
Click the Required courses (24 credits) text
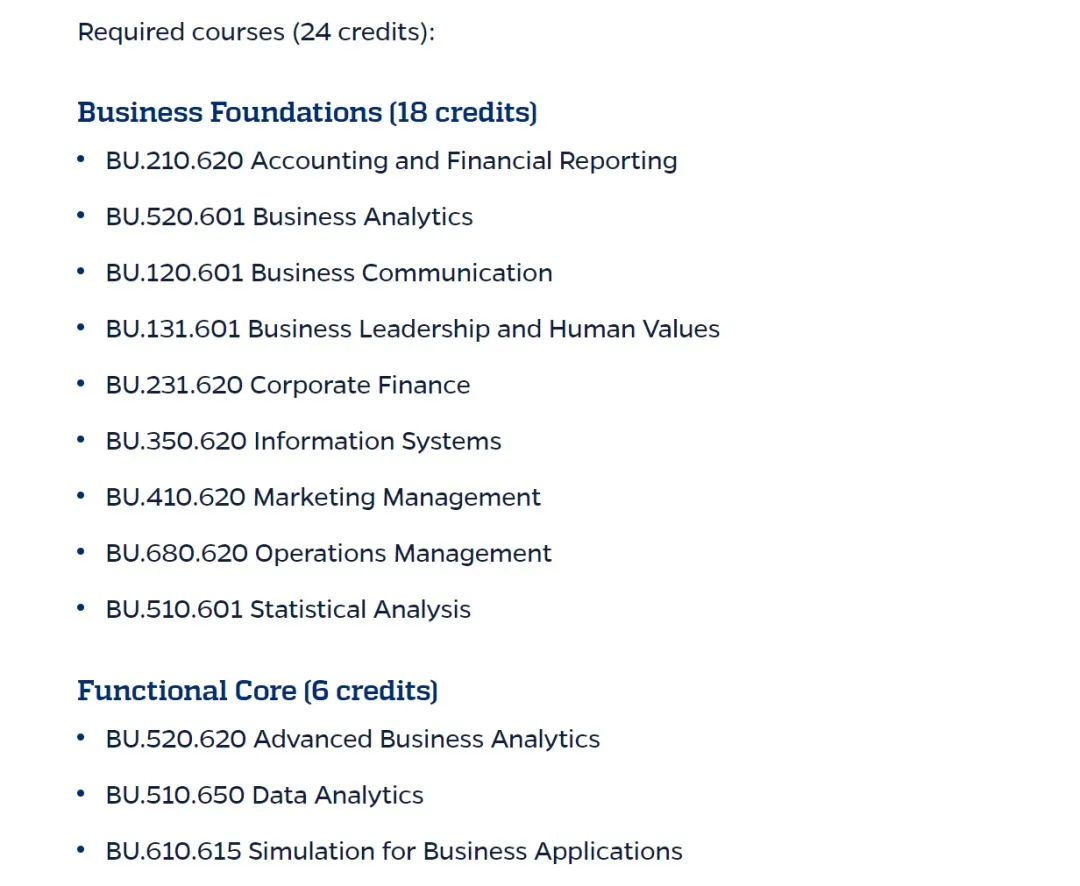[x=256, y=32]
